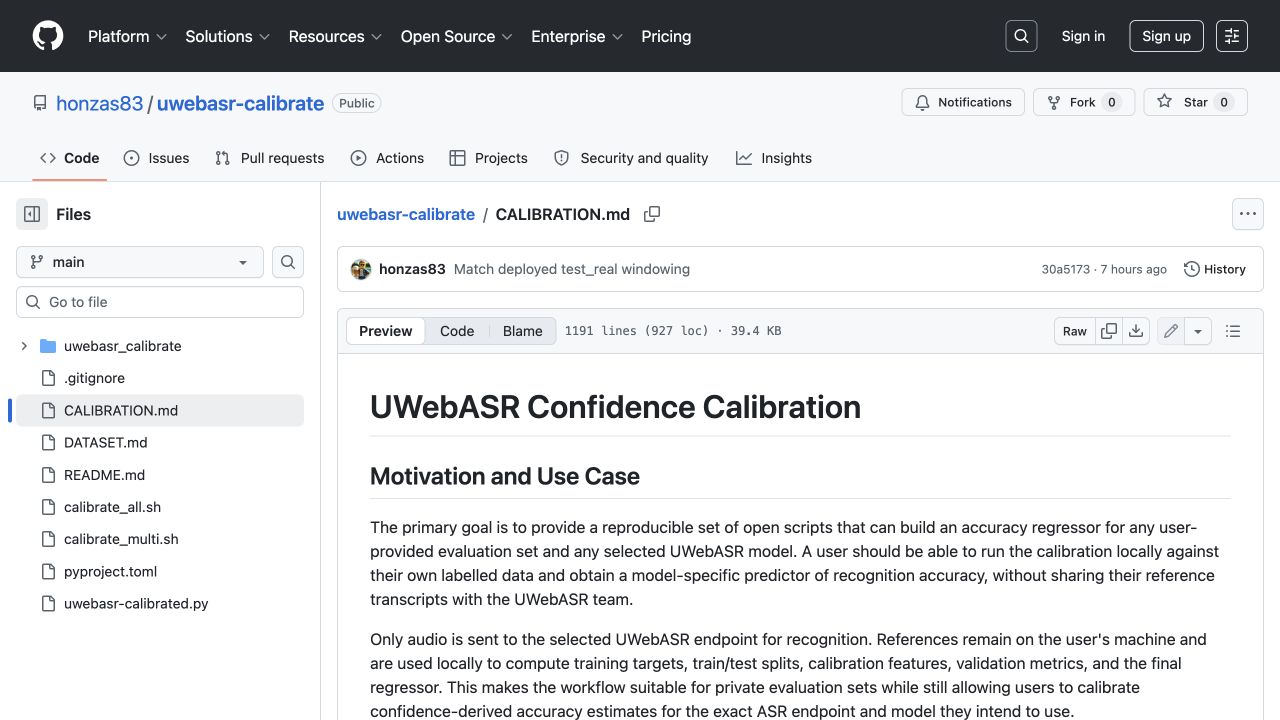Open commit 30a5173
Viewport: 1280px width, 720px height.
point(1066,269)
